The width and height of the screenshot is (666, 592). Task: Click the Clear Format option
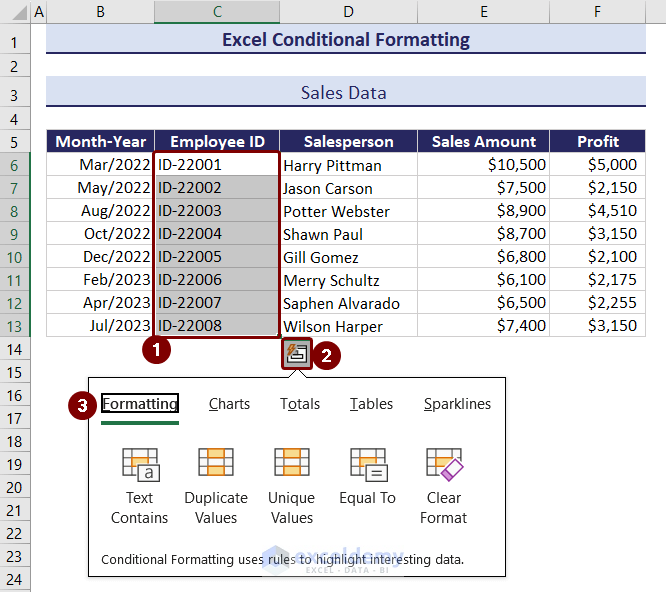444,486
